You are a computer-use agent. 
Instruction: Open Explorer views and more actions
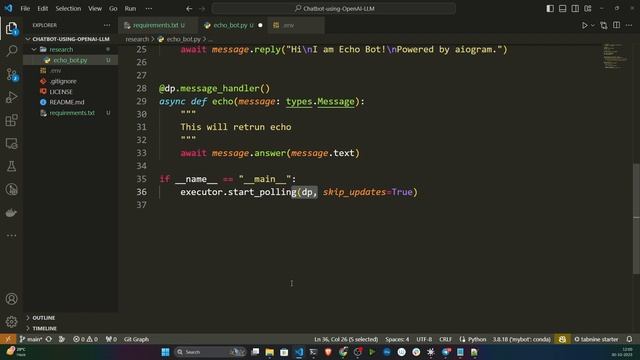[x=107, y=25]
